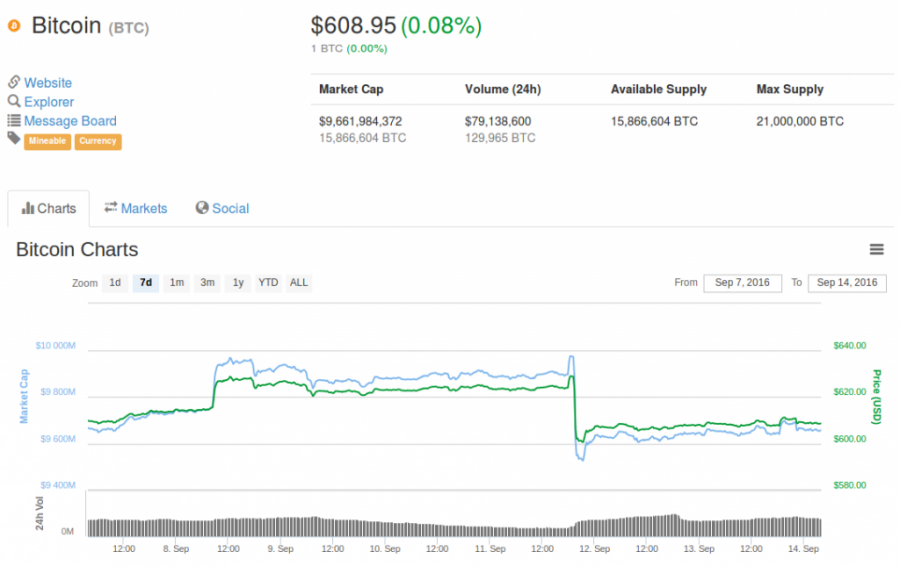900x566 pixels.
Task: Click the $608.95 price text
Action: click(x=353, y=25)
